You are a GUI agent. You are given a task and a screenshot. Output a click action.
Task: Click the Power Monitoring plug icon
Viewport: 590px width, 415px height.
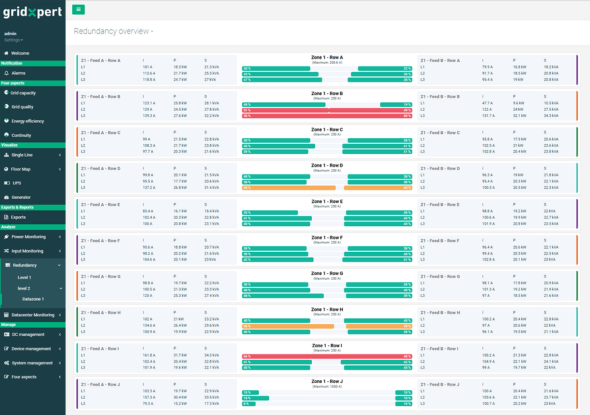(6, 237)
